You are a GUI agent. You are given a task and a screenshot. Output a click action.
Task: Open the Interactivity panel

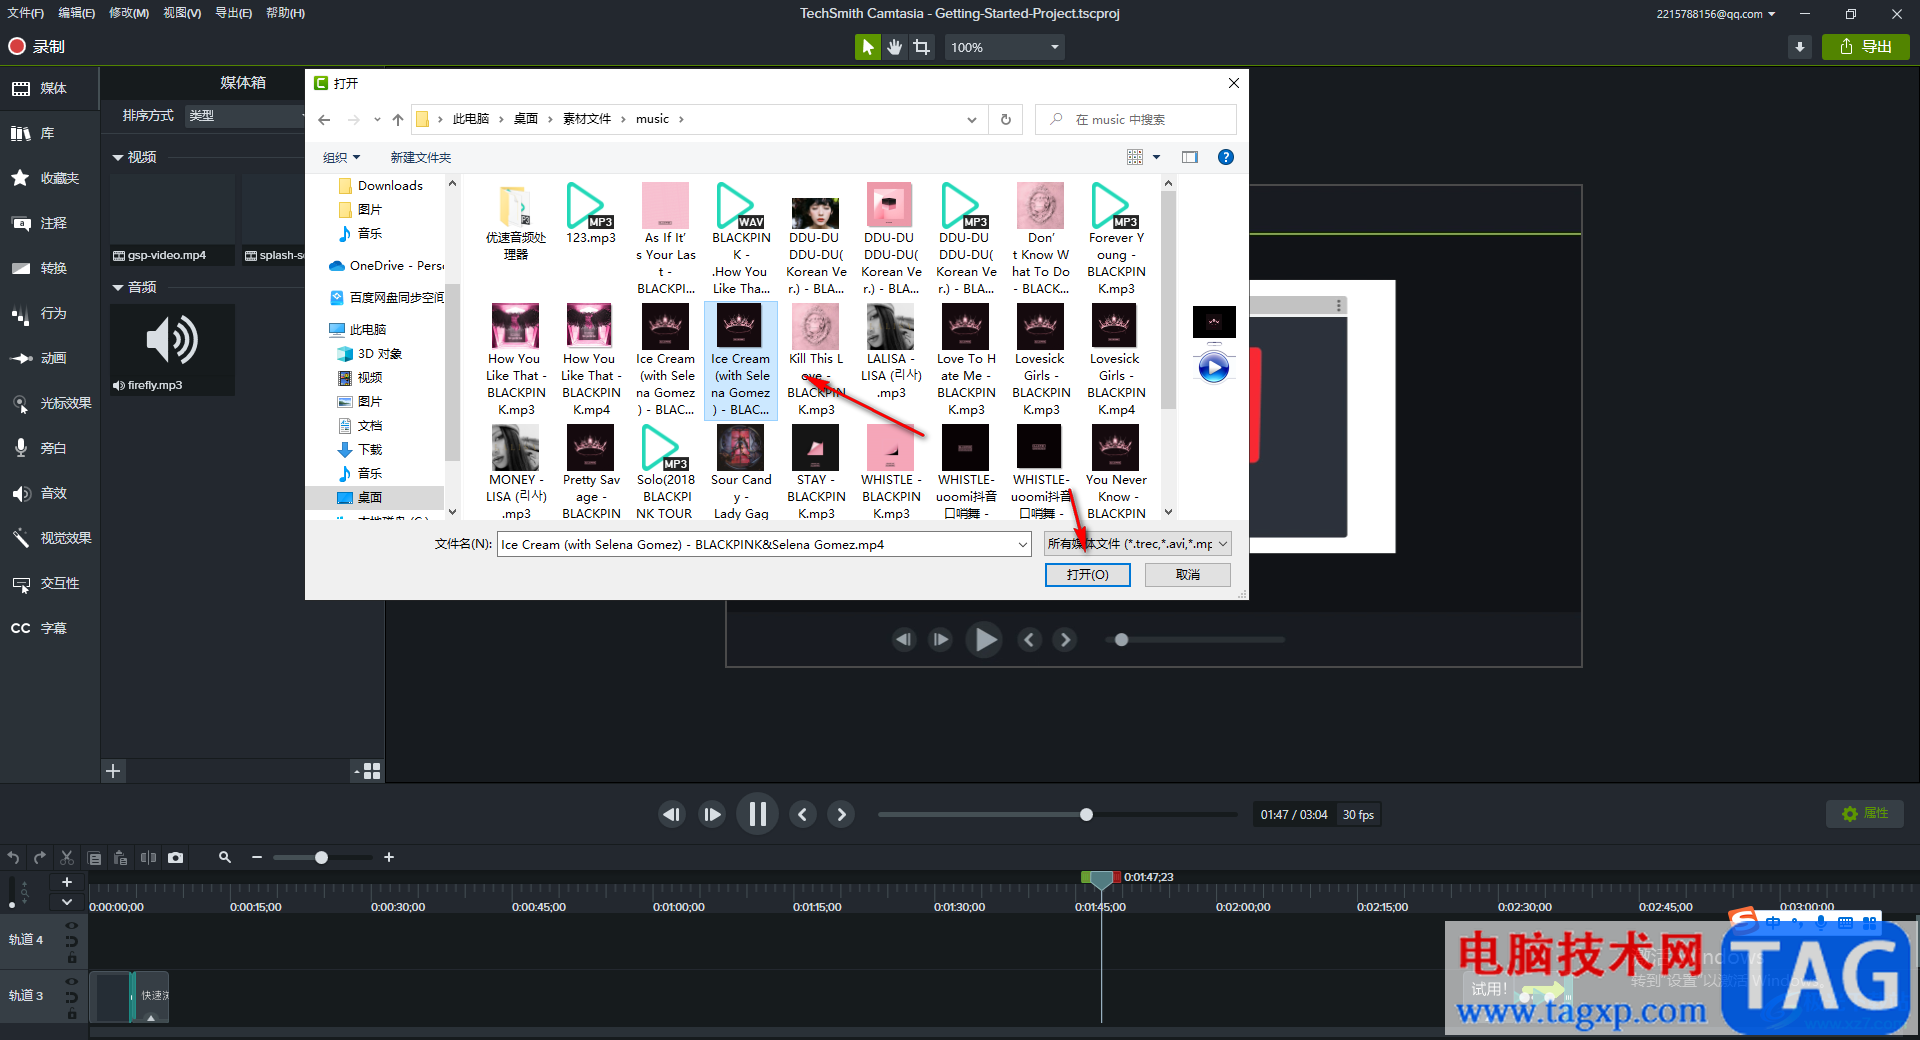pos(50,583)
